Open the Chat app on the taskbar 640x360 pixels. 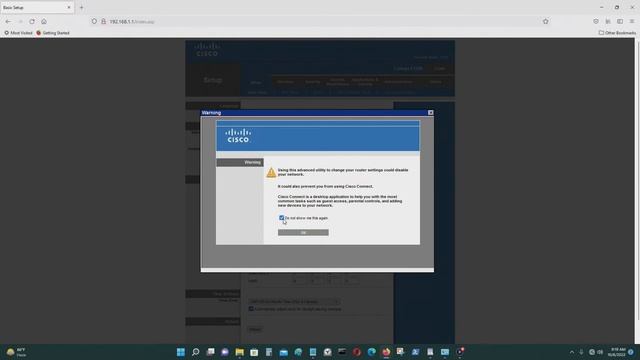(225, 352)
